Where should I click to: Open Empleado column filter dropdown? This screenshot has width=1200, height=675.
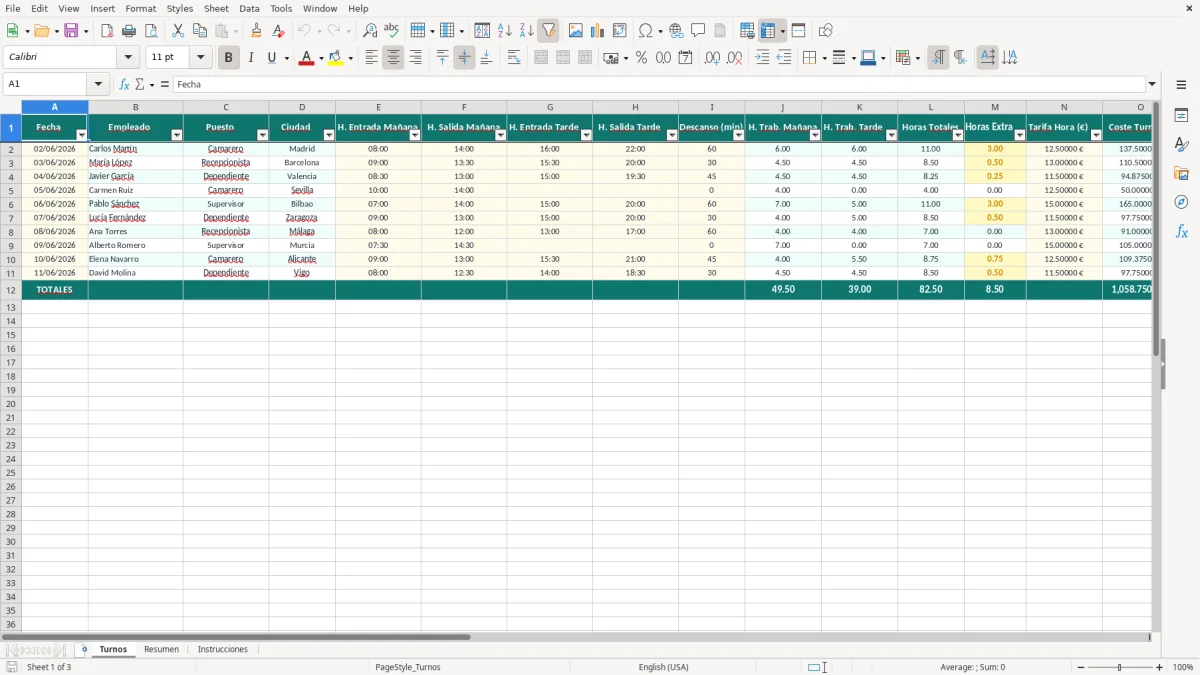[177, 135]
